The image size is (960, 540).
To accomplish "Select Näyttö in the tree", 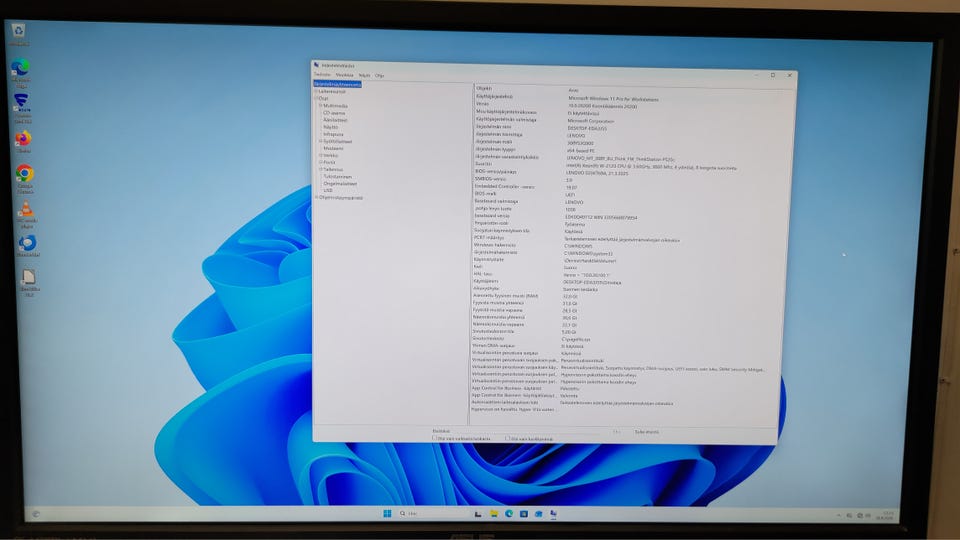I will point(331,127).
